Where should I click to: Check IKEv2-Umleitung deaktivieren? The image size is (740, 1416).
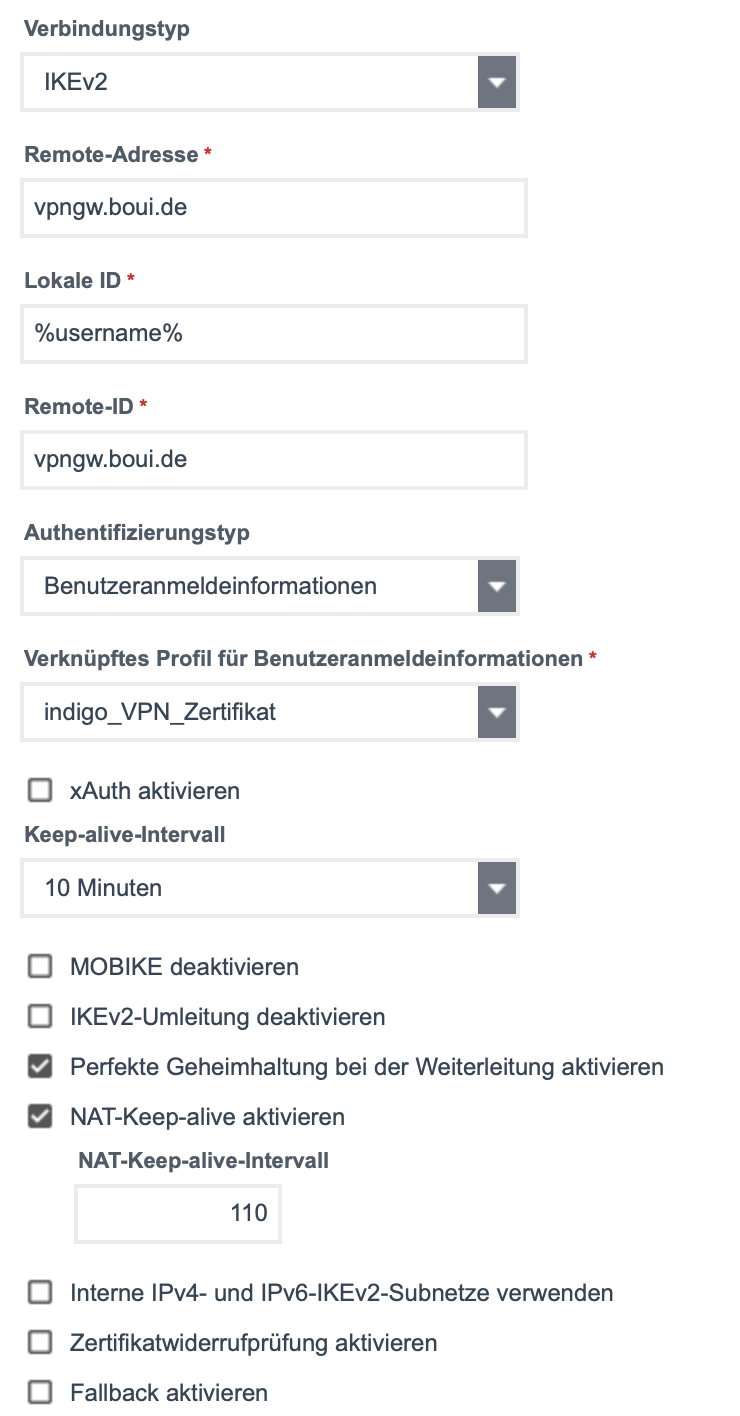coord(40,1017)
